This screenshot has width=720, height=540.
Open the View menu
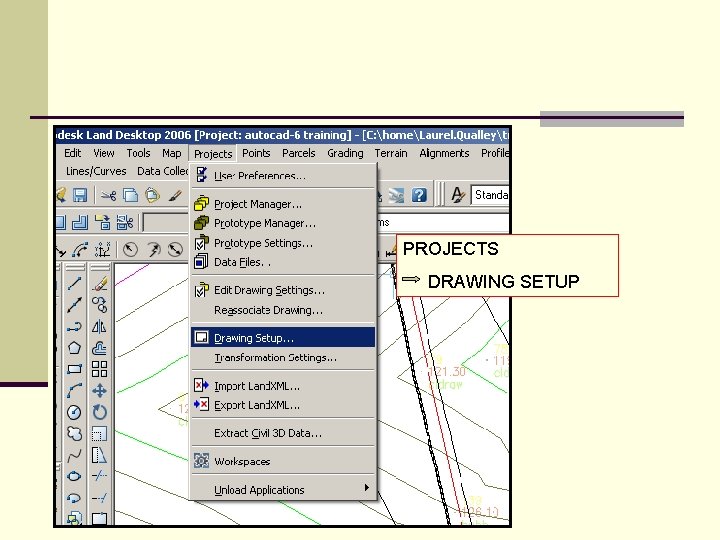pos(104,153)
